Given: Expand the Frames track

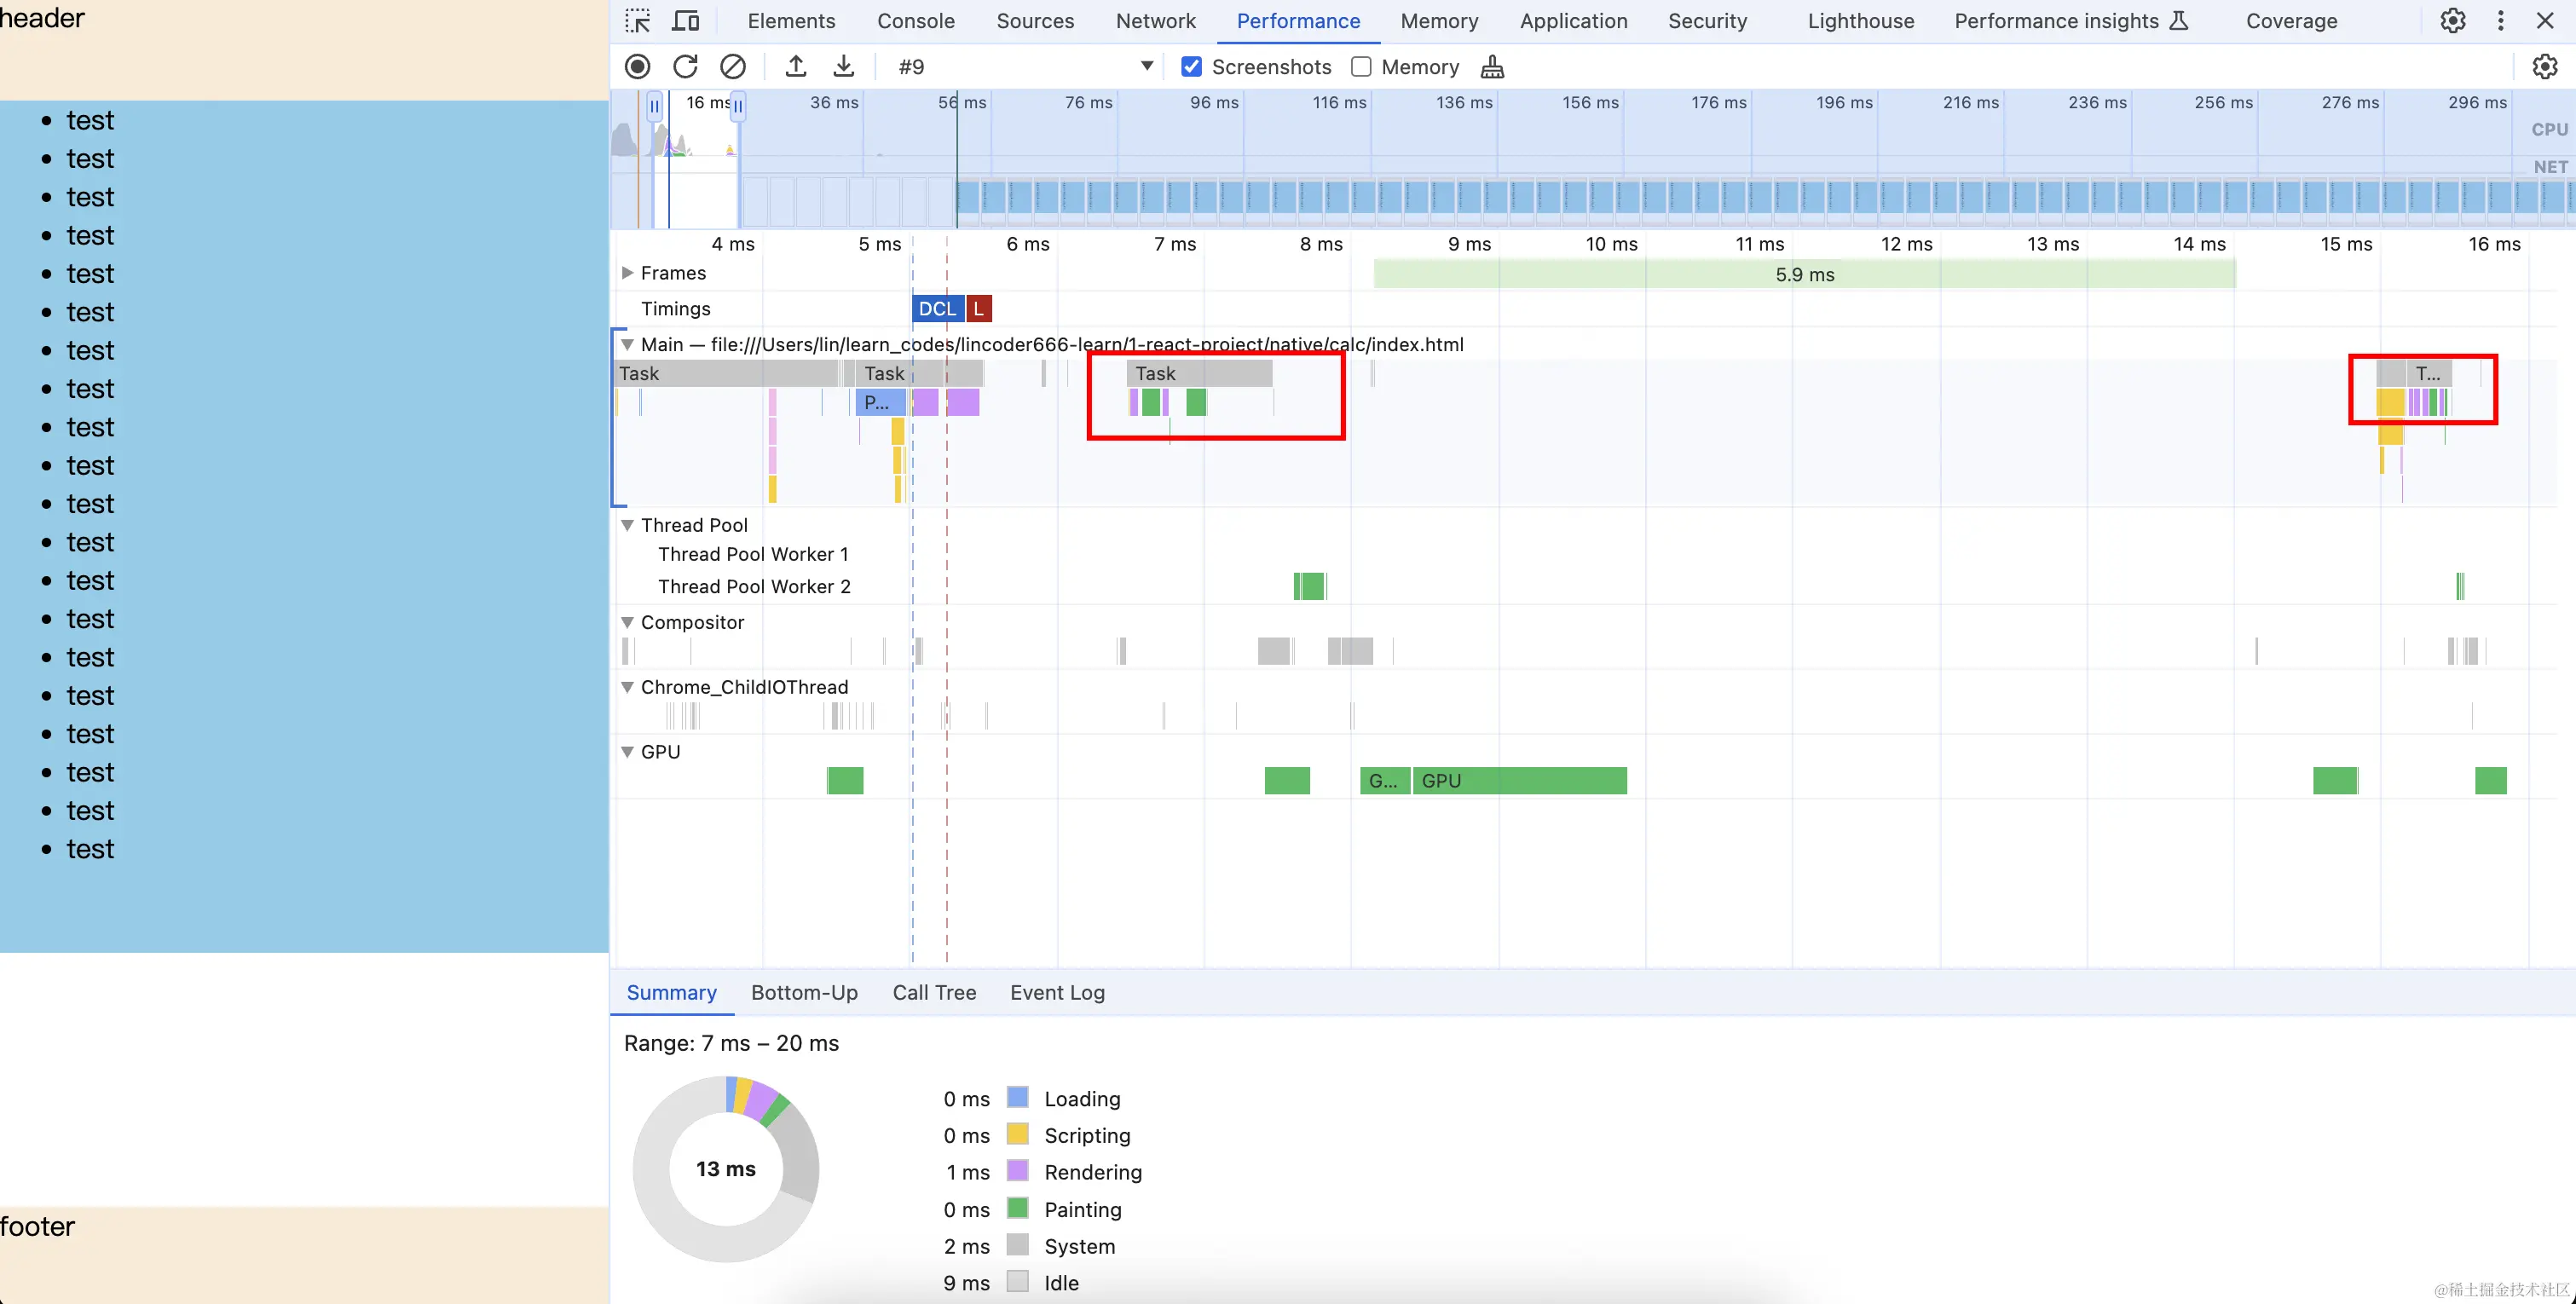Looking at the screenshot, I should (x=627, y=273).
